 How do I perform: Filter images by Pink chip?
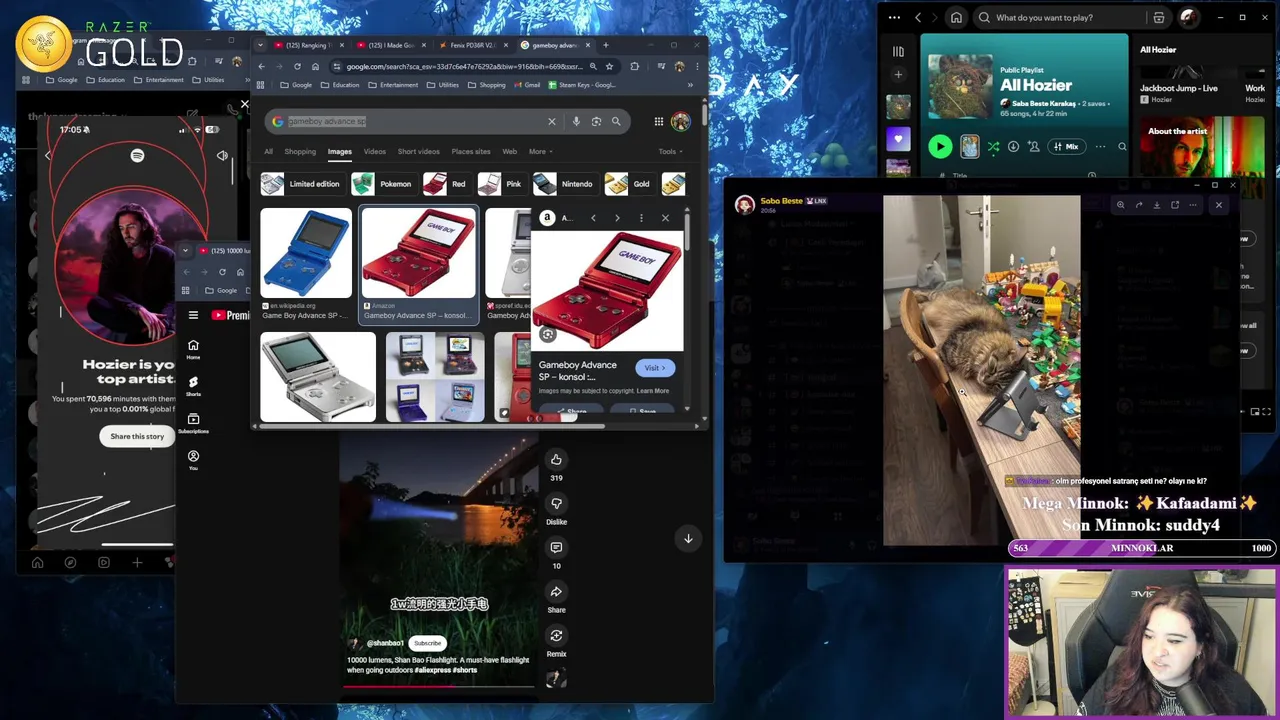(x=501, y=184)
